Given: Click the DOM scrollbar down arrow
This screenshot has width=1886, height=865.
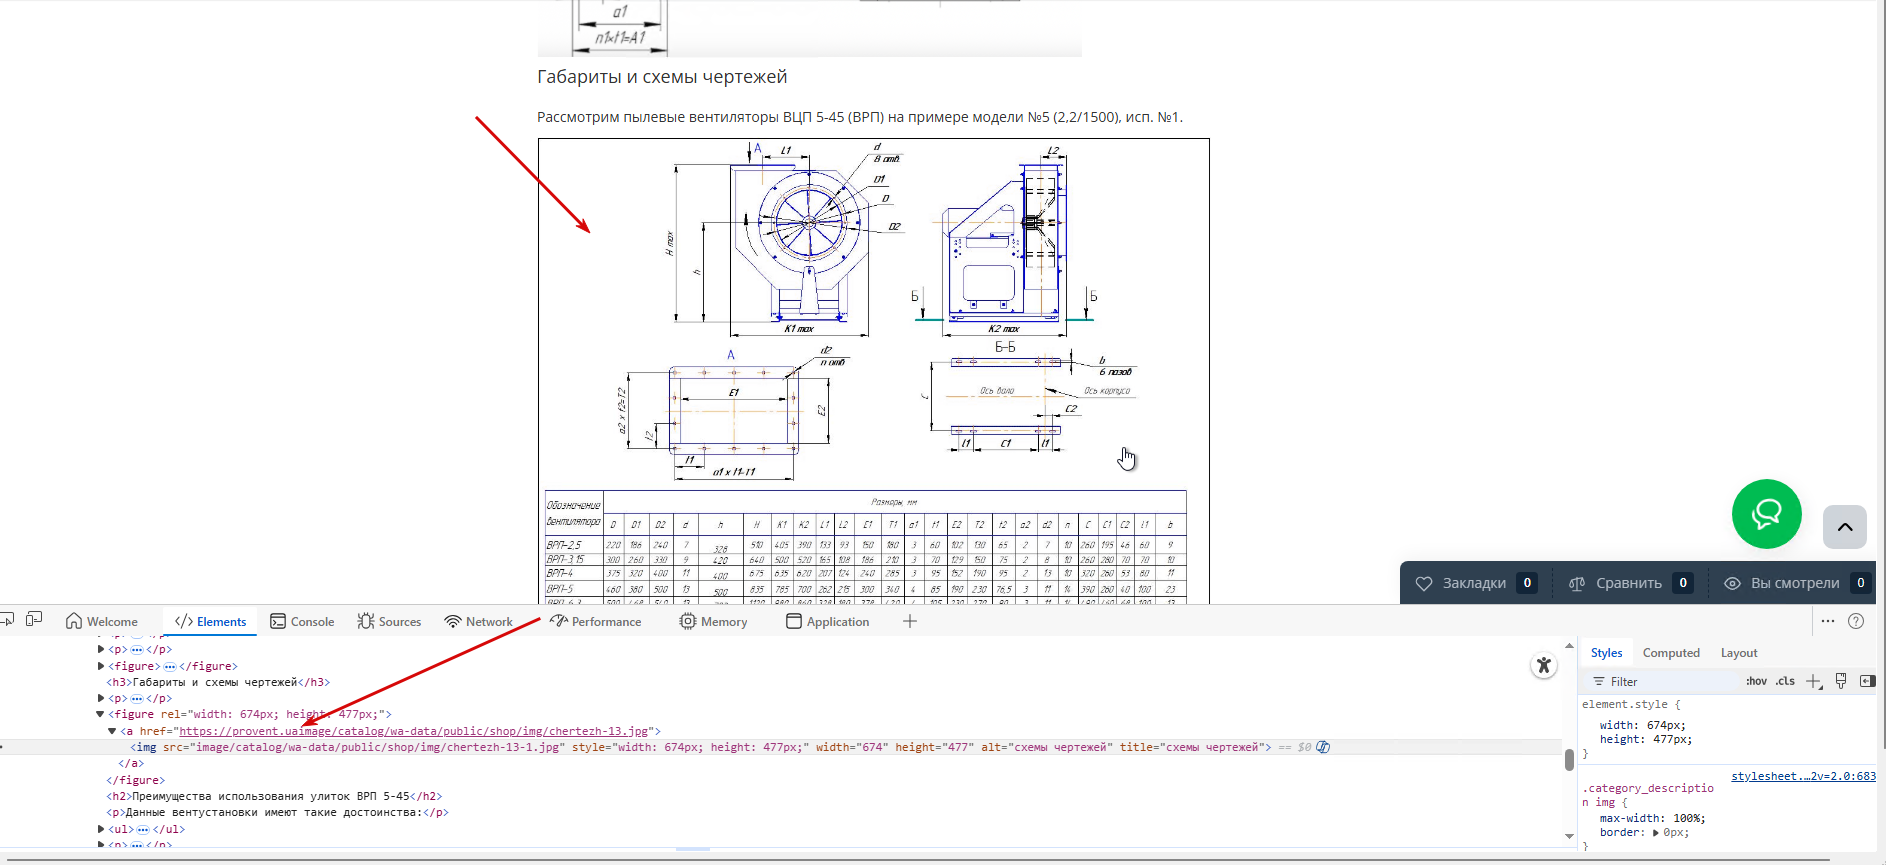Looking at the screenshot, I should 1569,835.
